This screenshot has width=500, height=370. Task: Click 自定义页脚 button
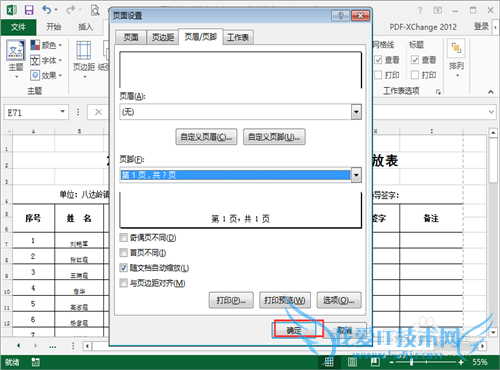click(274, 137)
